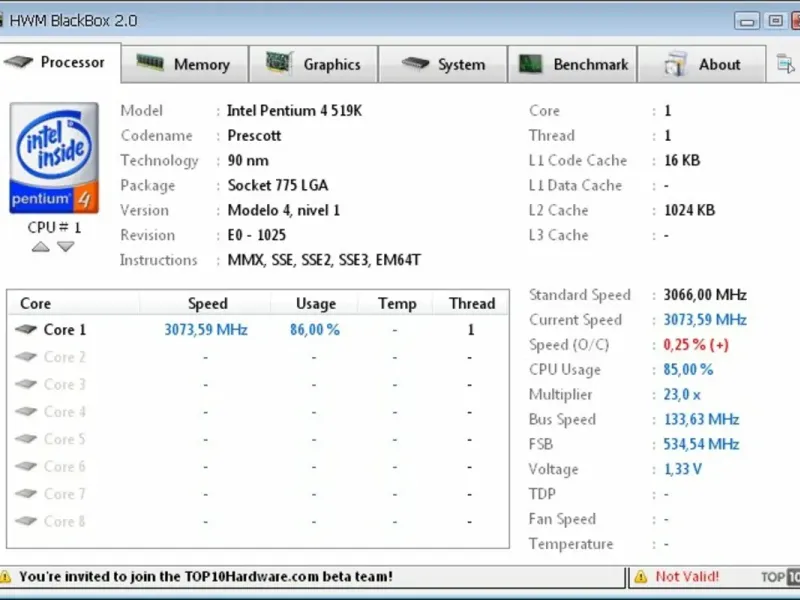
Task: Click the warning icon beside beta team message
Action: pyautogui.click(x=5, y=577)
